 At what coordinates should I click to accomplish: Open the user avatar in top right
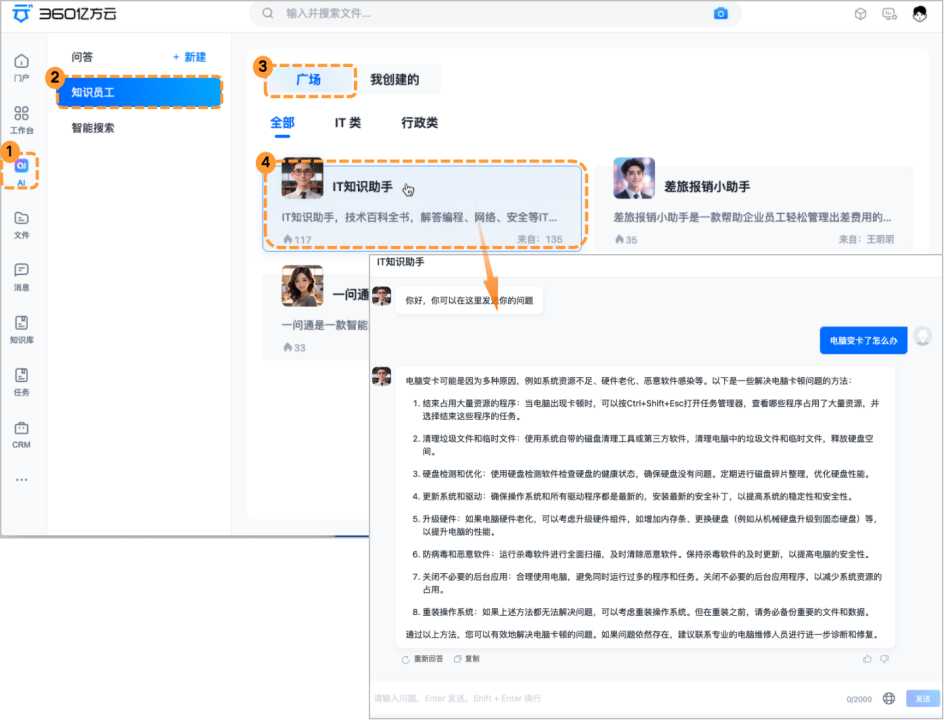click(x=919, y=14)
